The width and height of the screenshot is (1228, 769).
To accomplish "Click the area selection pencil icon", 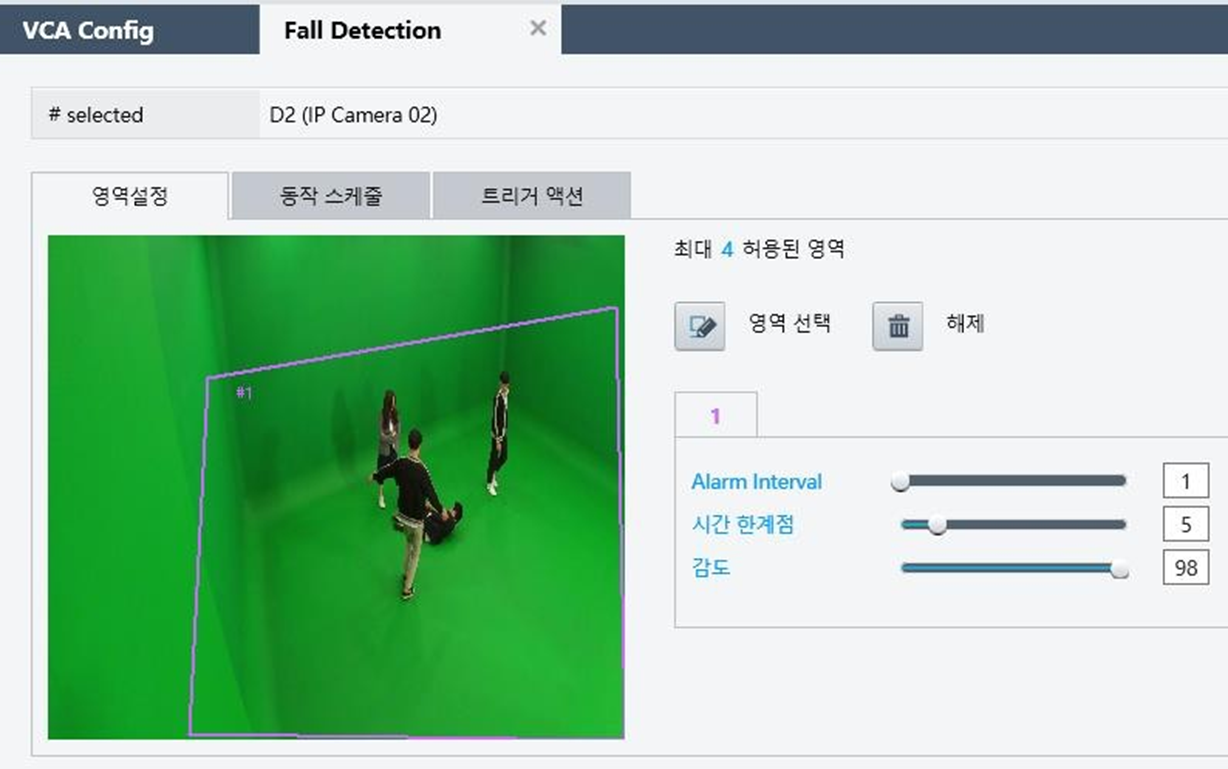I will [x=700, y=326].
